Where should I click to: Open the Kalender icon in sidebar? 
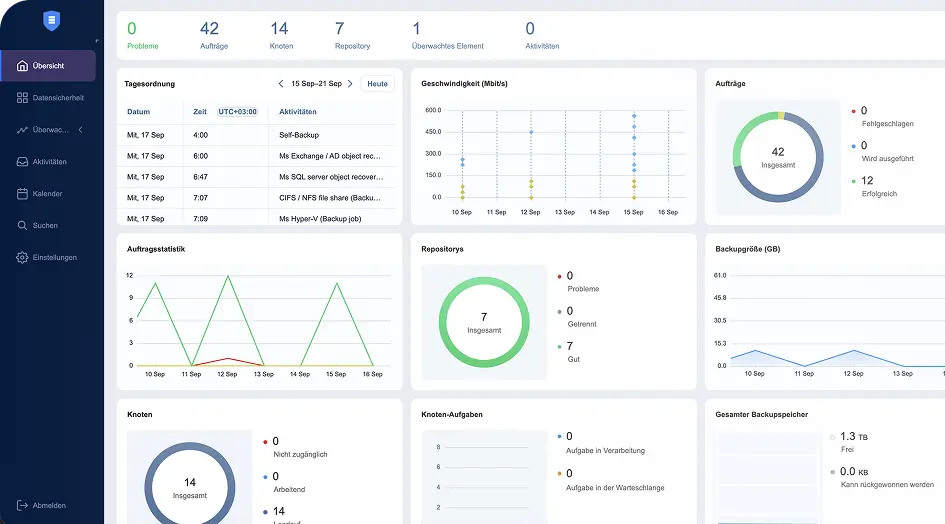[22, 194]
